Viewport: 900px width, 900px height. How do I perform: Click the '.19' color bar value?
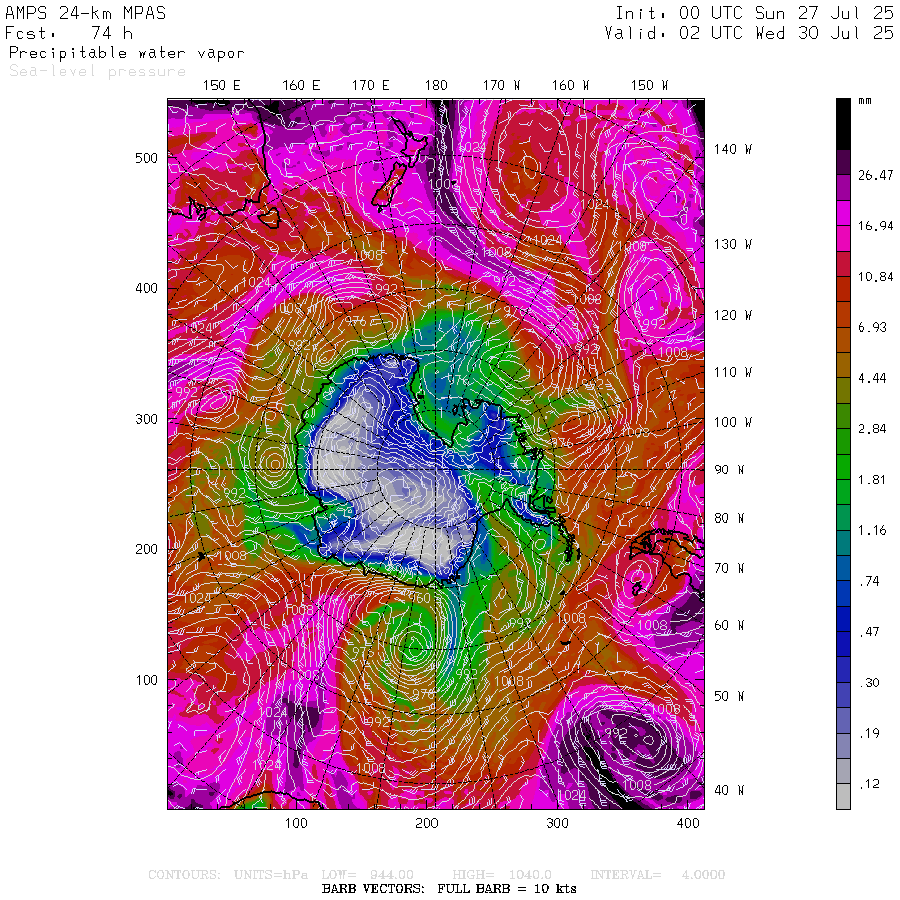(869, 733)
